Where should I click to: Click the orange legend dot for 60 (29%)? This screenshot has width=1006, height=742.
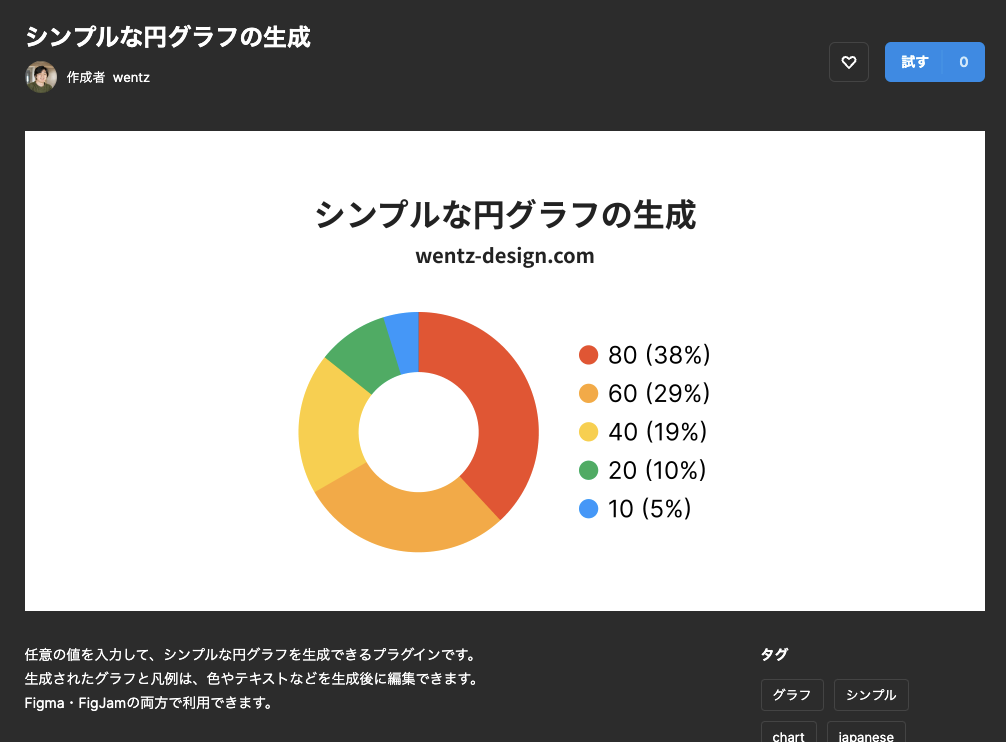[590, 393]
